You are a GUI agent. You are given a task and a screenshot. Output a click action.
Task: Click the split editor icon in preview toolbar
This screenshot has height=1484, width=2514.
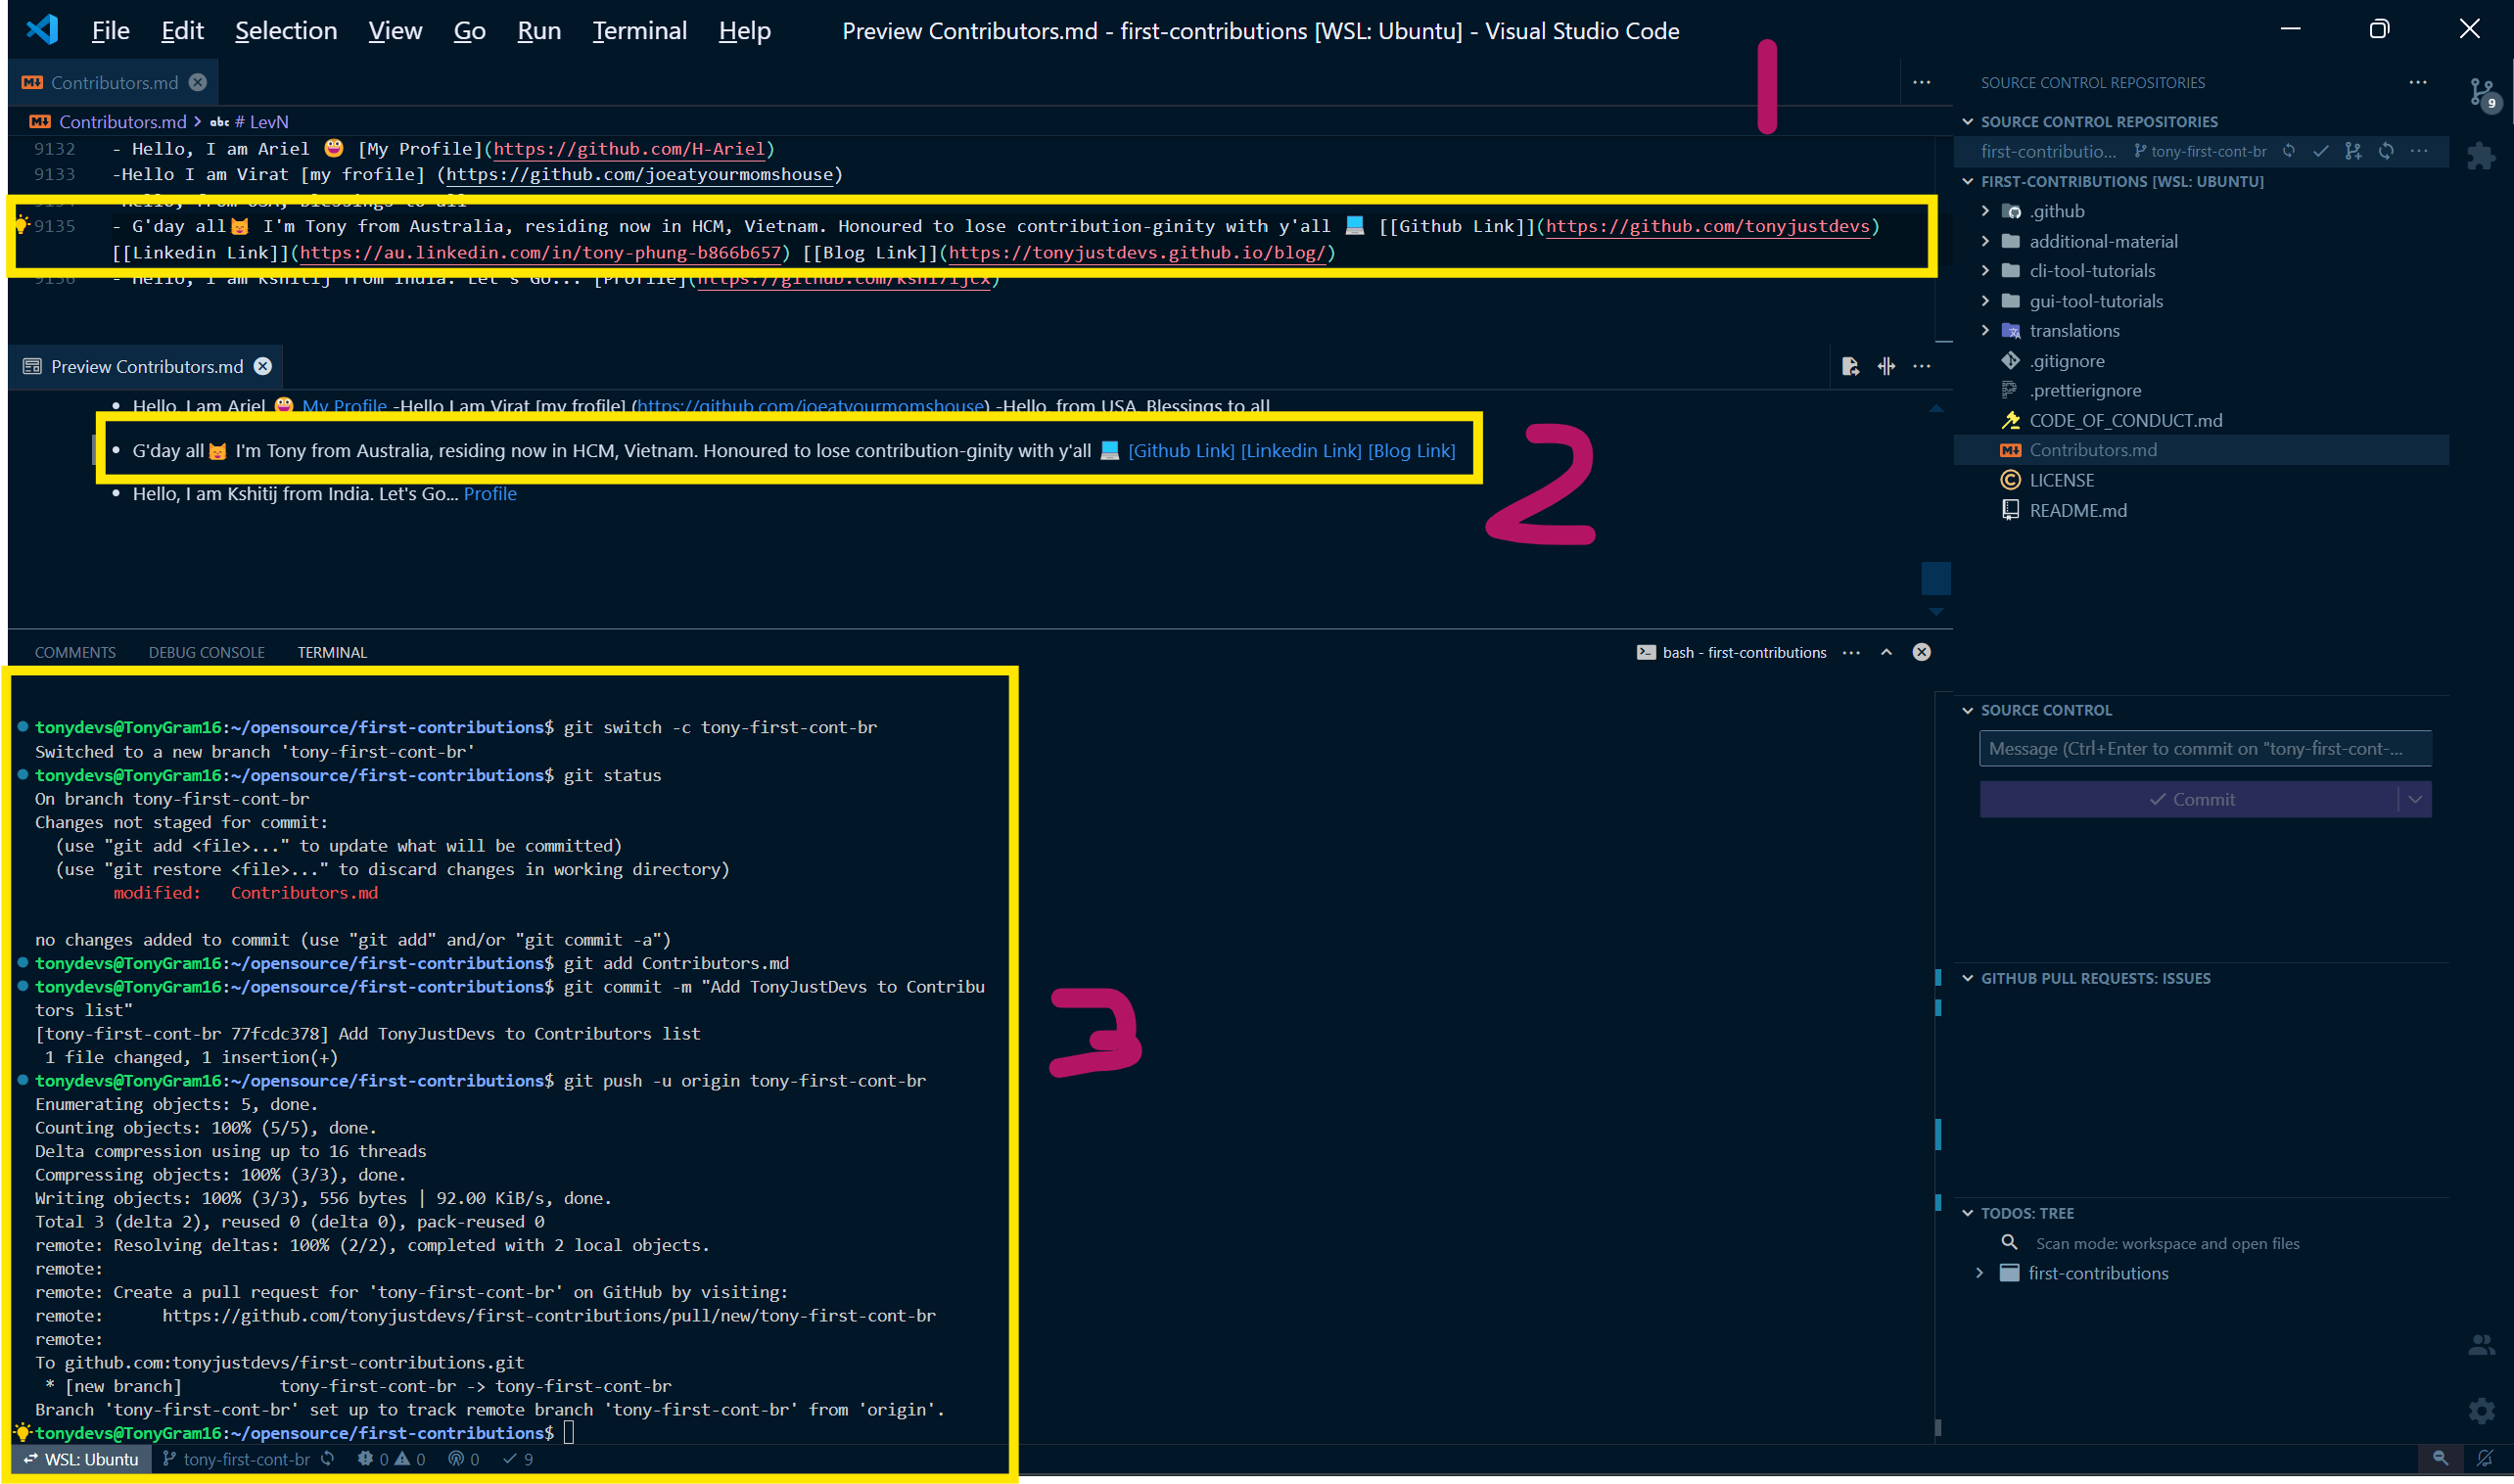tap(1886, 366)
